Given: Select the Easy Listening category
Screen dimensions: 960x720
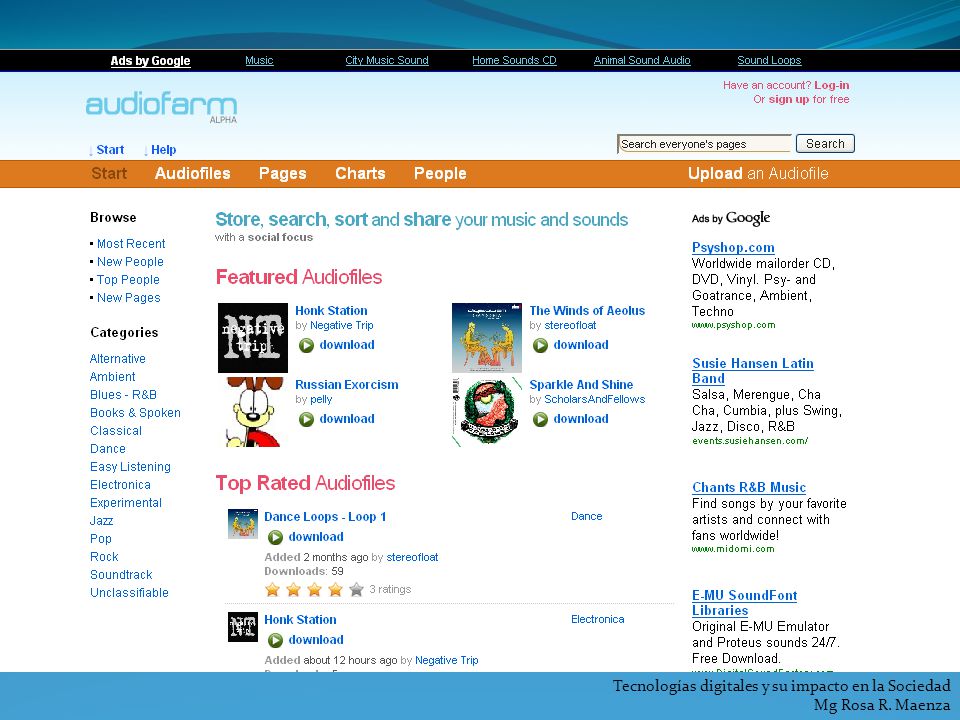Looking at the screenshot, I should pos(130,467).
